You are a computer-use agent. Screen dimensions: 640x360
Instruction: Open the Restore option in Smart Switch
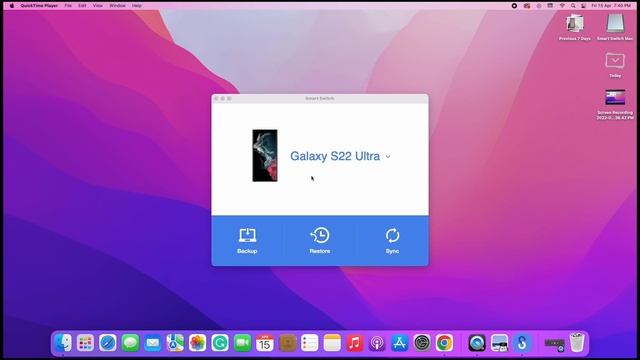point(320,241)
